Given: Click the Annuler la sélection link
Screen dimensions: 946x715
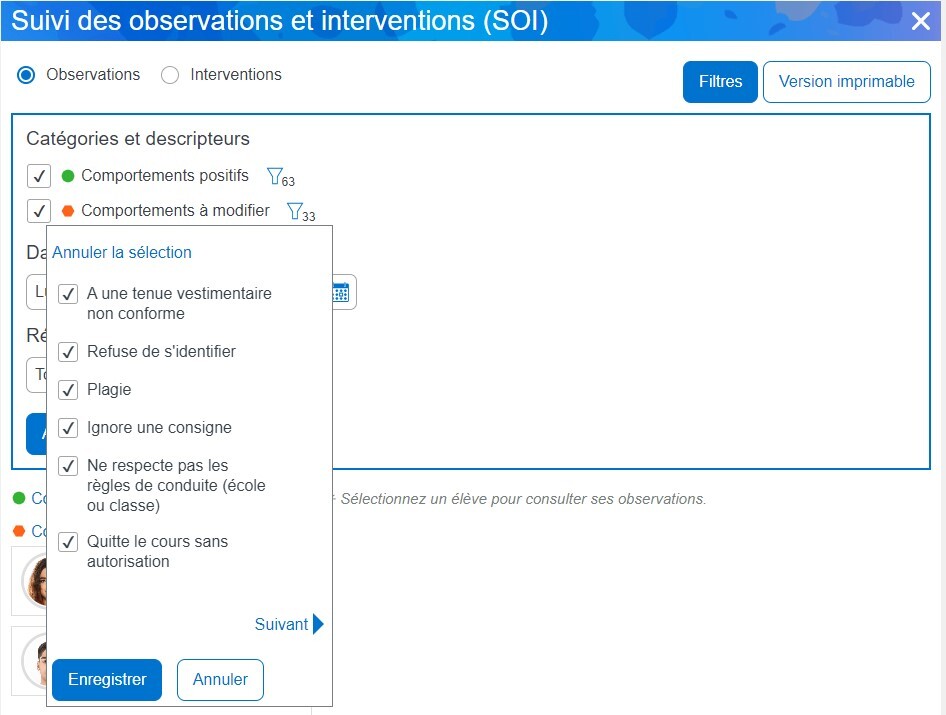Looking at the screenshot, I should pos(122,253).
